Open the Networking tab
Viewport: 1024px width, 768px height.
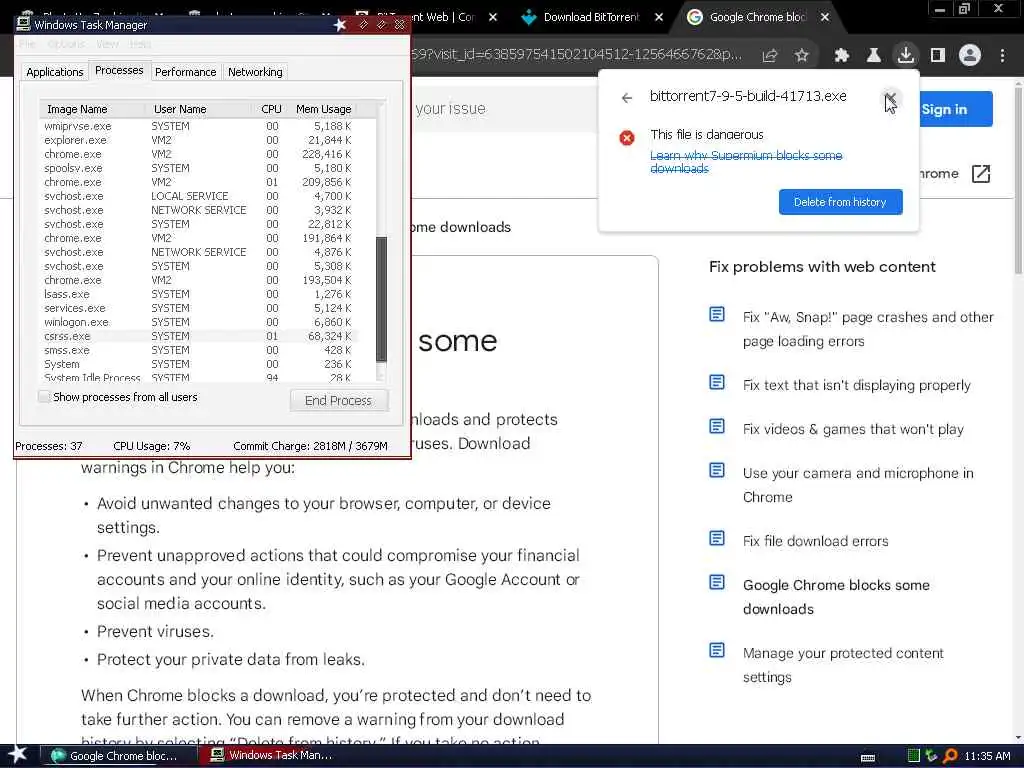255,72
